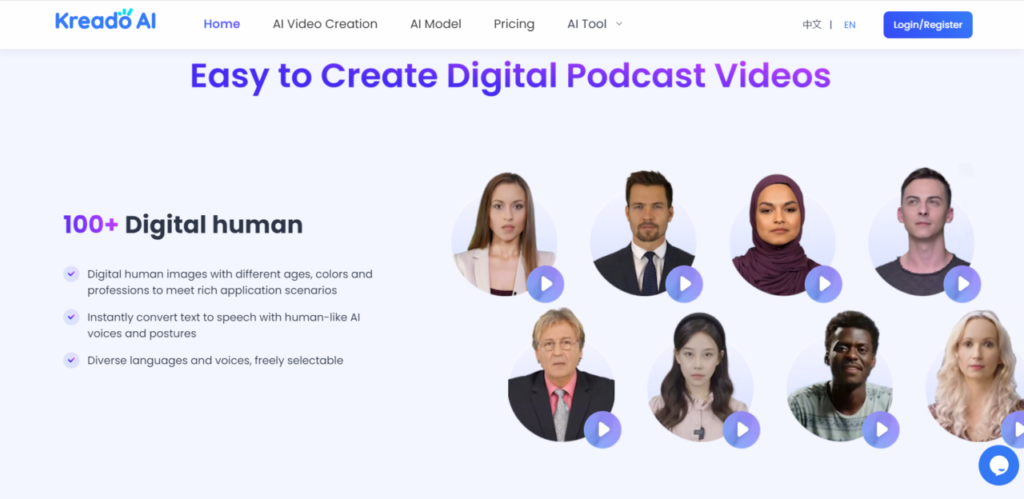
Task: Play video of smiling man in patterned shirt
Action: (881, 430)
